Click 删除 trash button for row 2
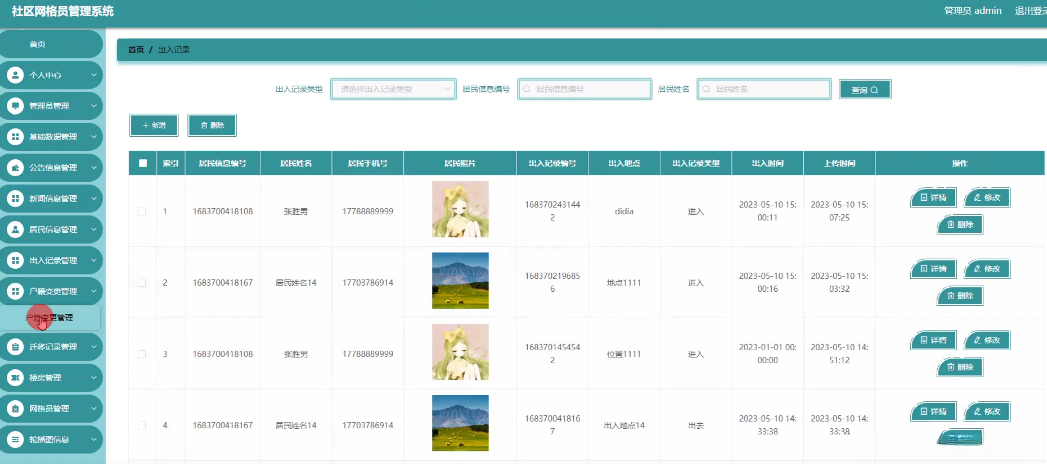Viewport: 1047px width, 464px height. click(x=960, y=296)
